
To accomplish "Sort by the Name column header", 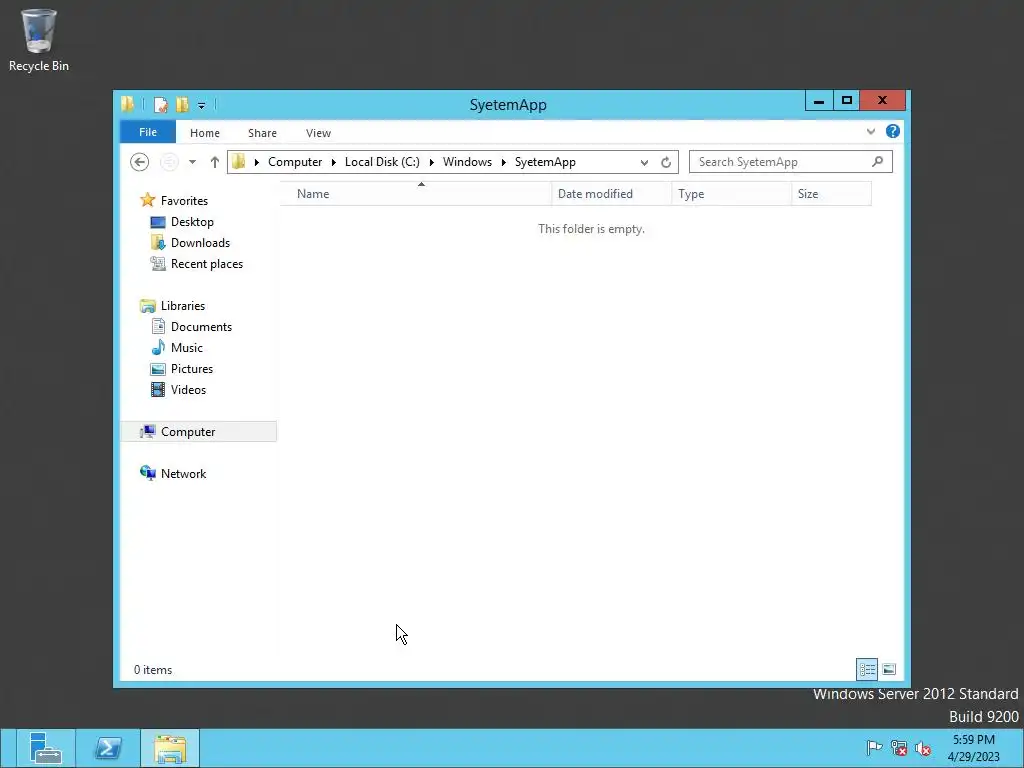I will (415, 194).
